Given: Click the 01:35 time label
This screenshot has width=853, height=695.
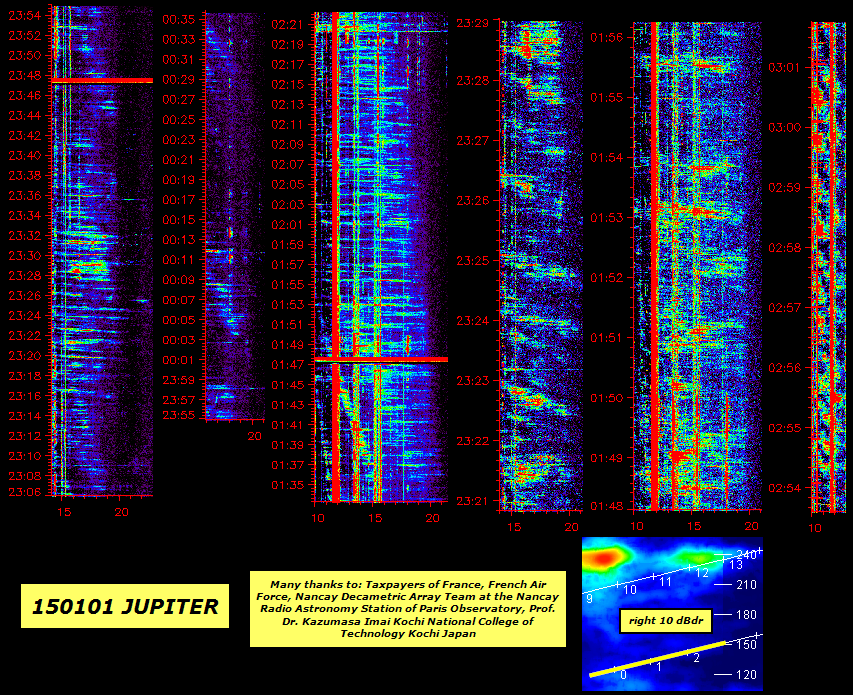Looking at the screenshot, I should point(288,485).
